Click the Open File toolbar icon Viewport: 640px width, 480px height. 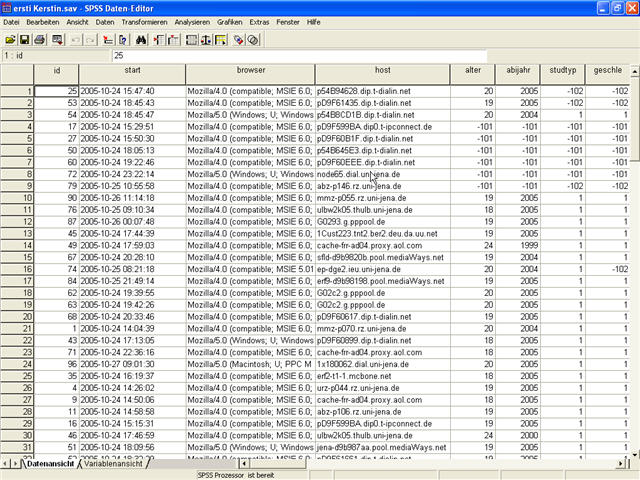point(10,39)
